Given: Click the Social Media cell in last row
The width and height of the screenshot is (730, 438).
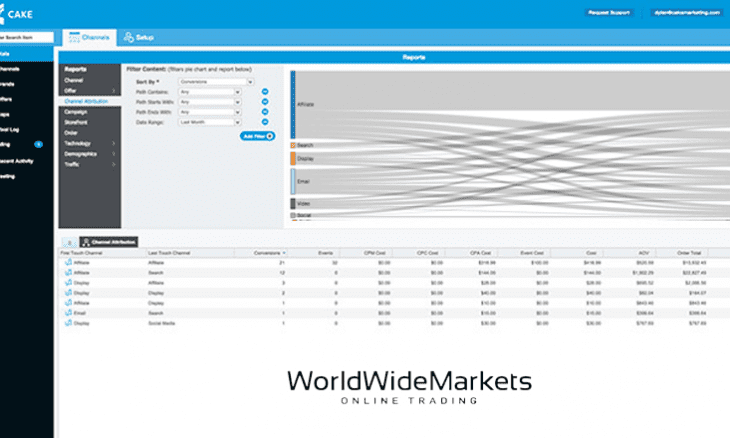Looking at the screenshot, I should pyautogui.click(x=161, y=323).
